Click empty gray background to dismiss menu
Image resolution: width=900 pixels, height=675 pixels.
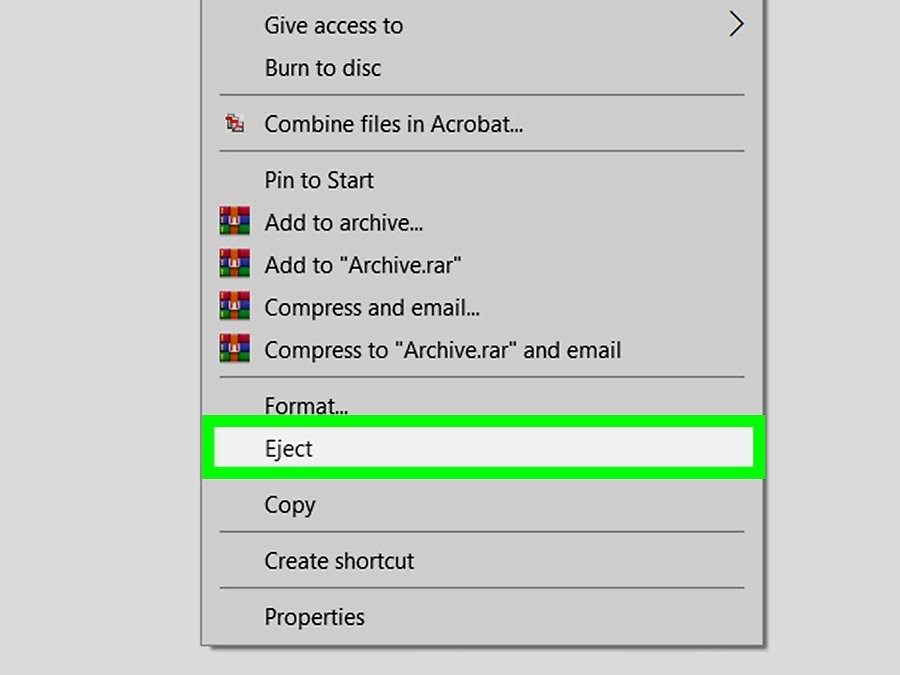click(100, 400)
